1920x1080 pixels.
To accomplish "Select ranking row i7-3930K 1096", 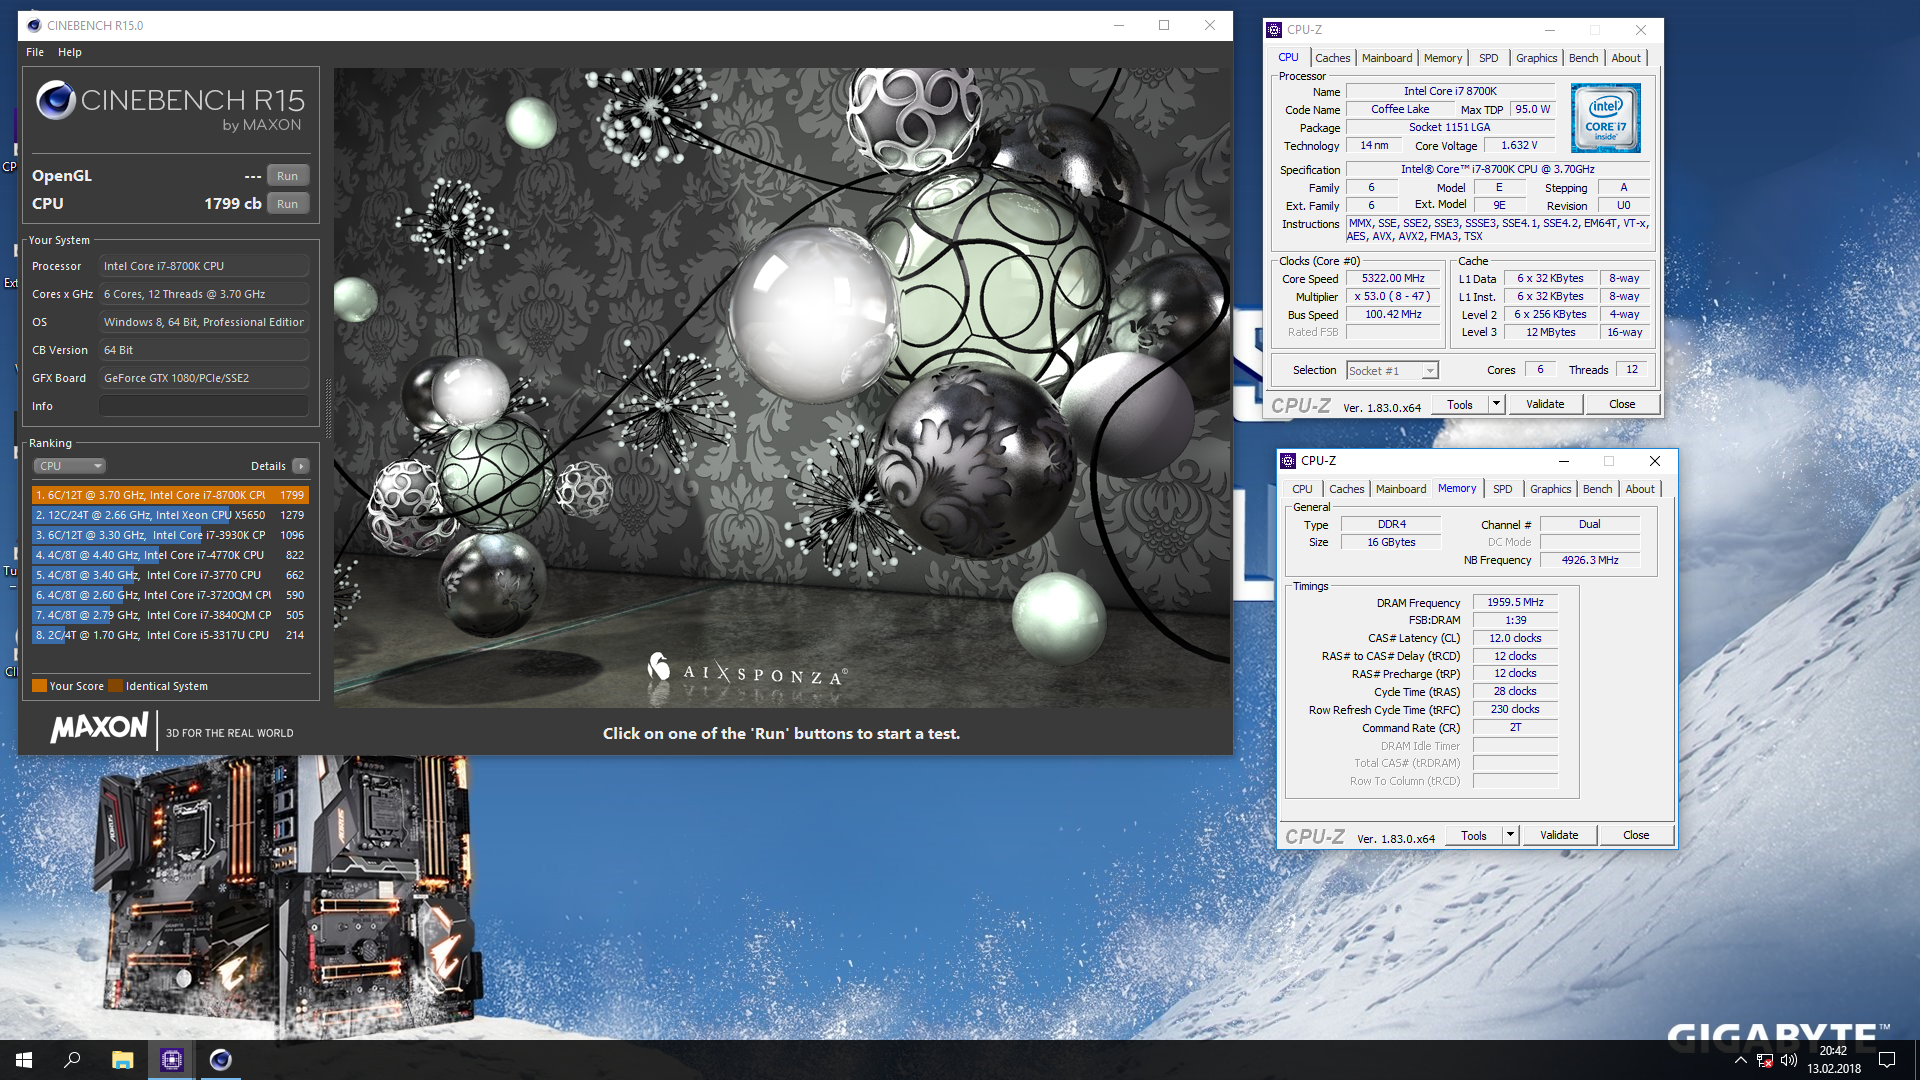I will point(170,535).
